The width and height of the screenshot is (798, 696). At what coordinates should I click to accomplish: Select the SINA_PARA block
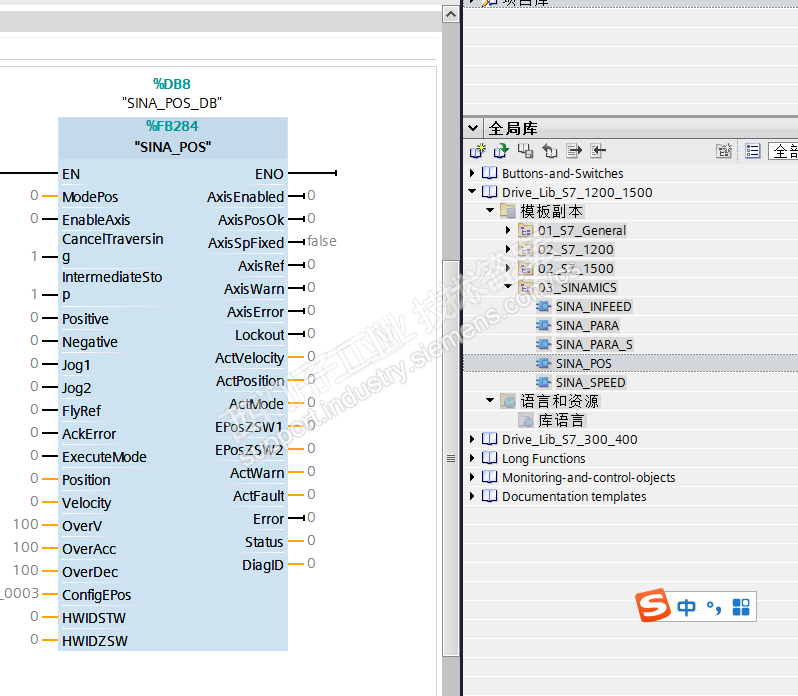tap(587, 325)
